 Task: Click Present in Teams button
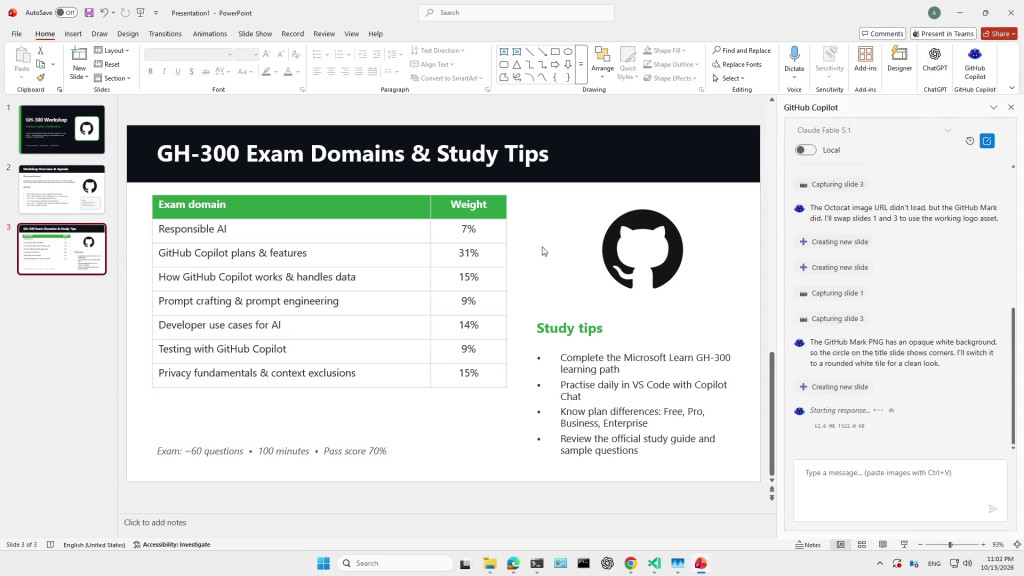click(x=944, y=33)
